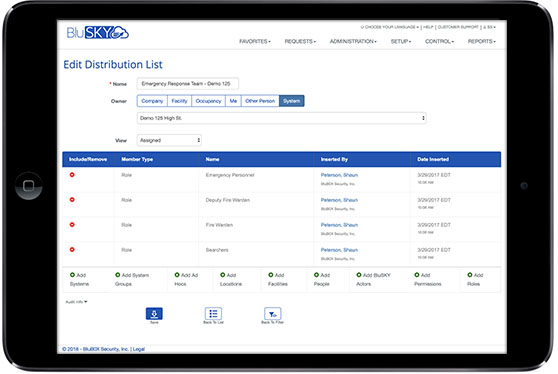This screenshot has width=558, height=374.
Task: Open the user account dropdown
Action: point(489,27)
